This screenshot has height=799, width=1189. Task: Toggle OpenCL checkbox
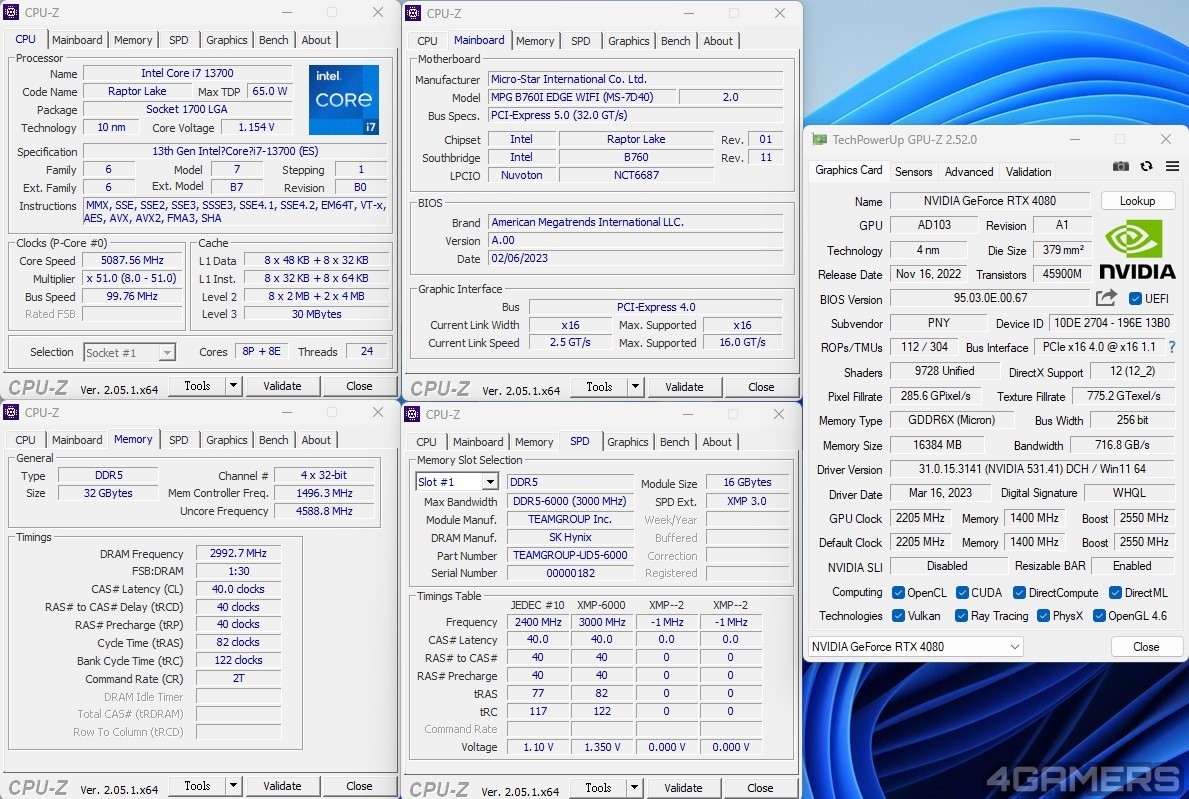click(899, 593)
